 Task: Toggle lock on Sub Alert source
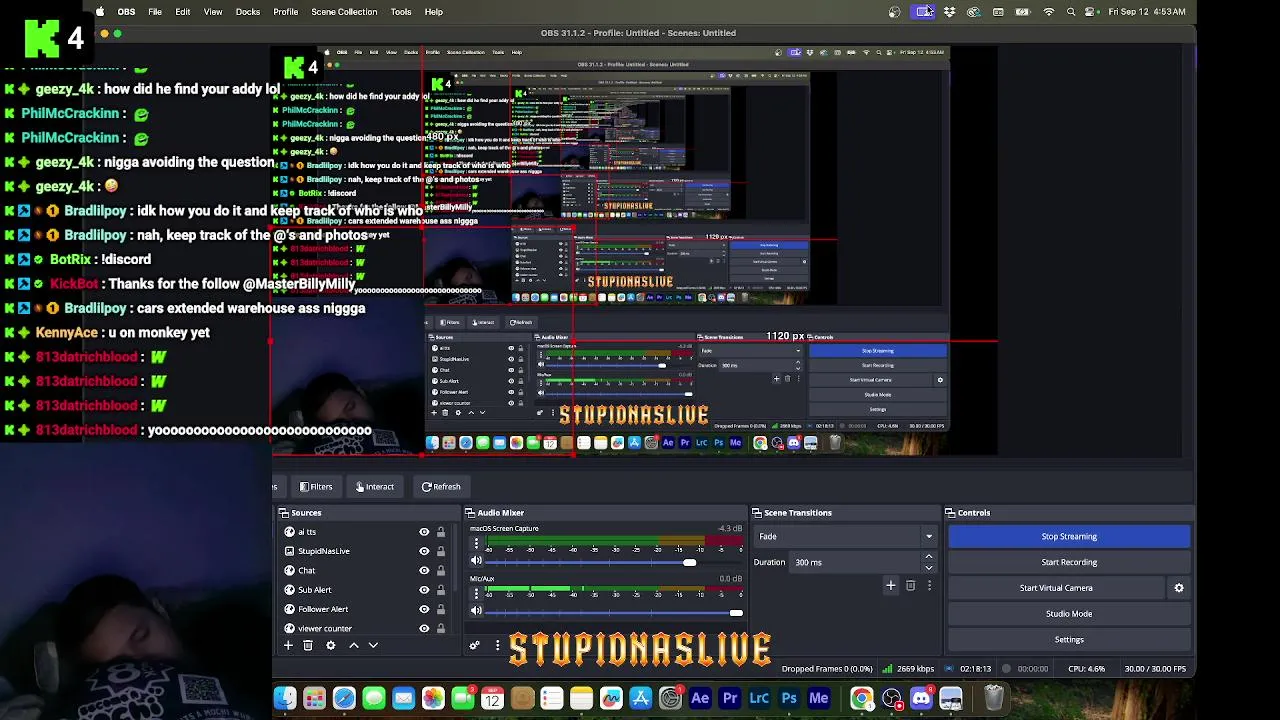[440, 590]
